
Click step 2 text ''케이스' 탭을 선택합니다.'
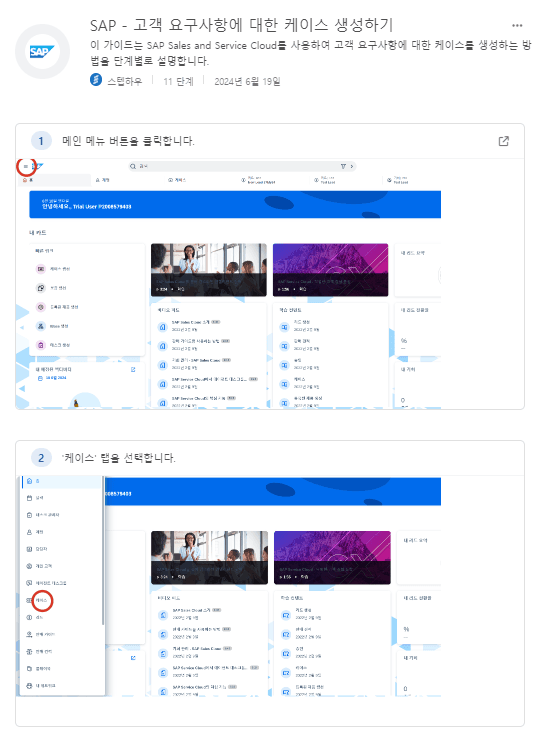click(x=118, y=458)
